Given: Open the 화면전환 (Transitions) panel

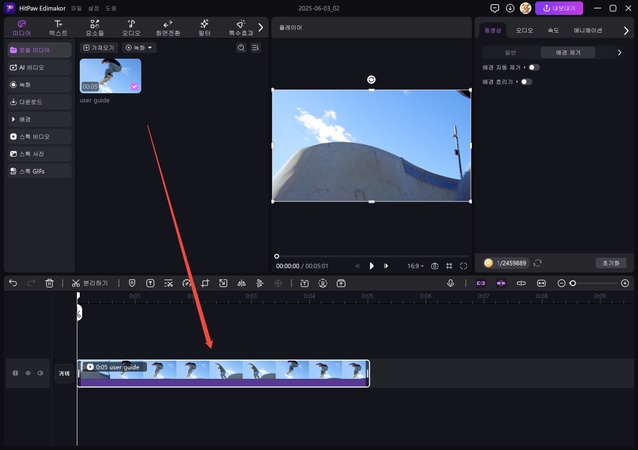Looking at the screenshot, I should 167,26.
